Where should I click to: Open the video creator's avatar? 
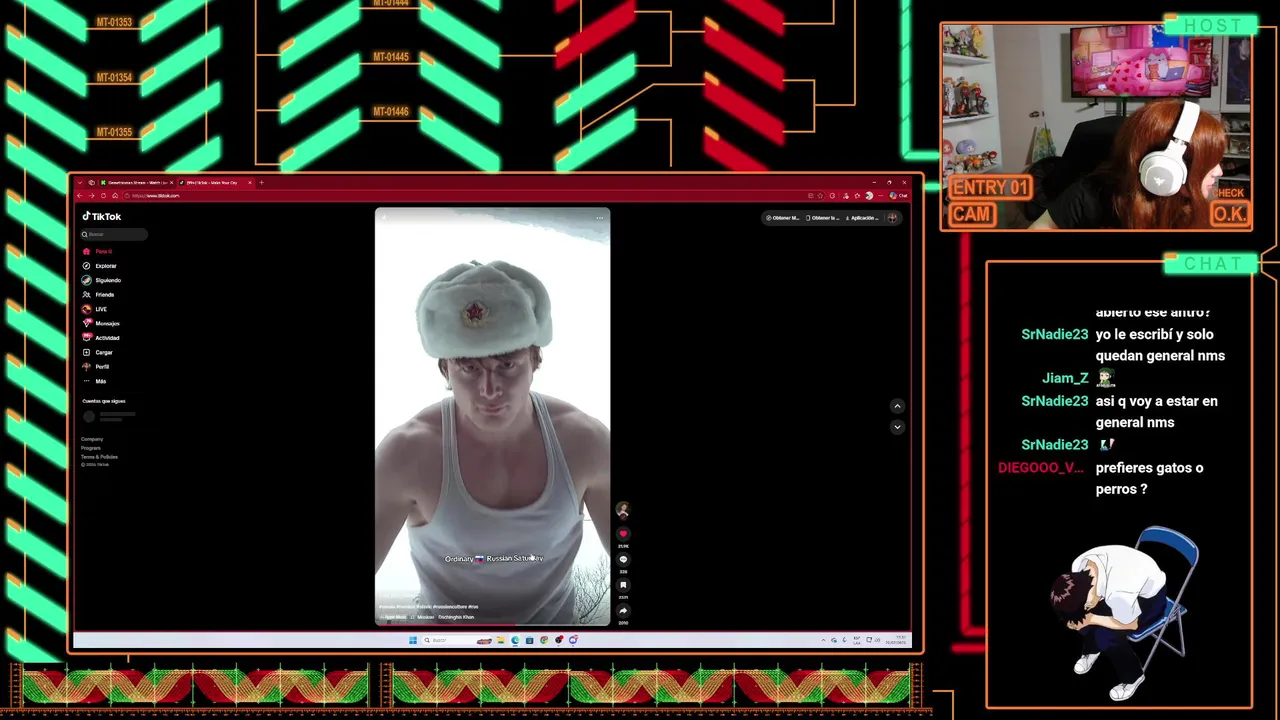click(x=623, y=509)
